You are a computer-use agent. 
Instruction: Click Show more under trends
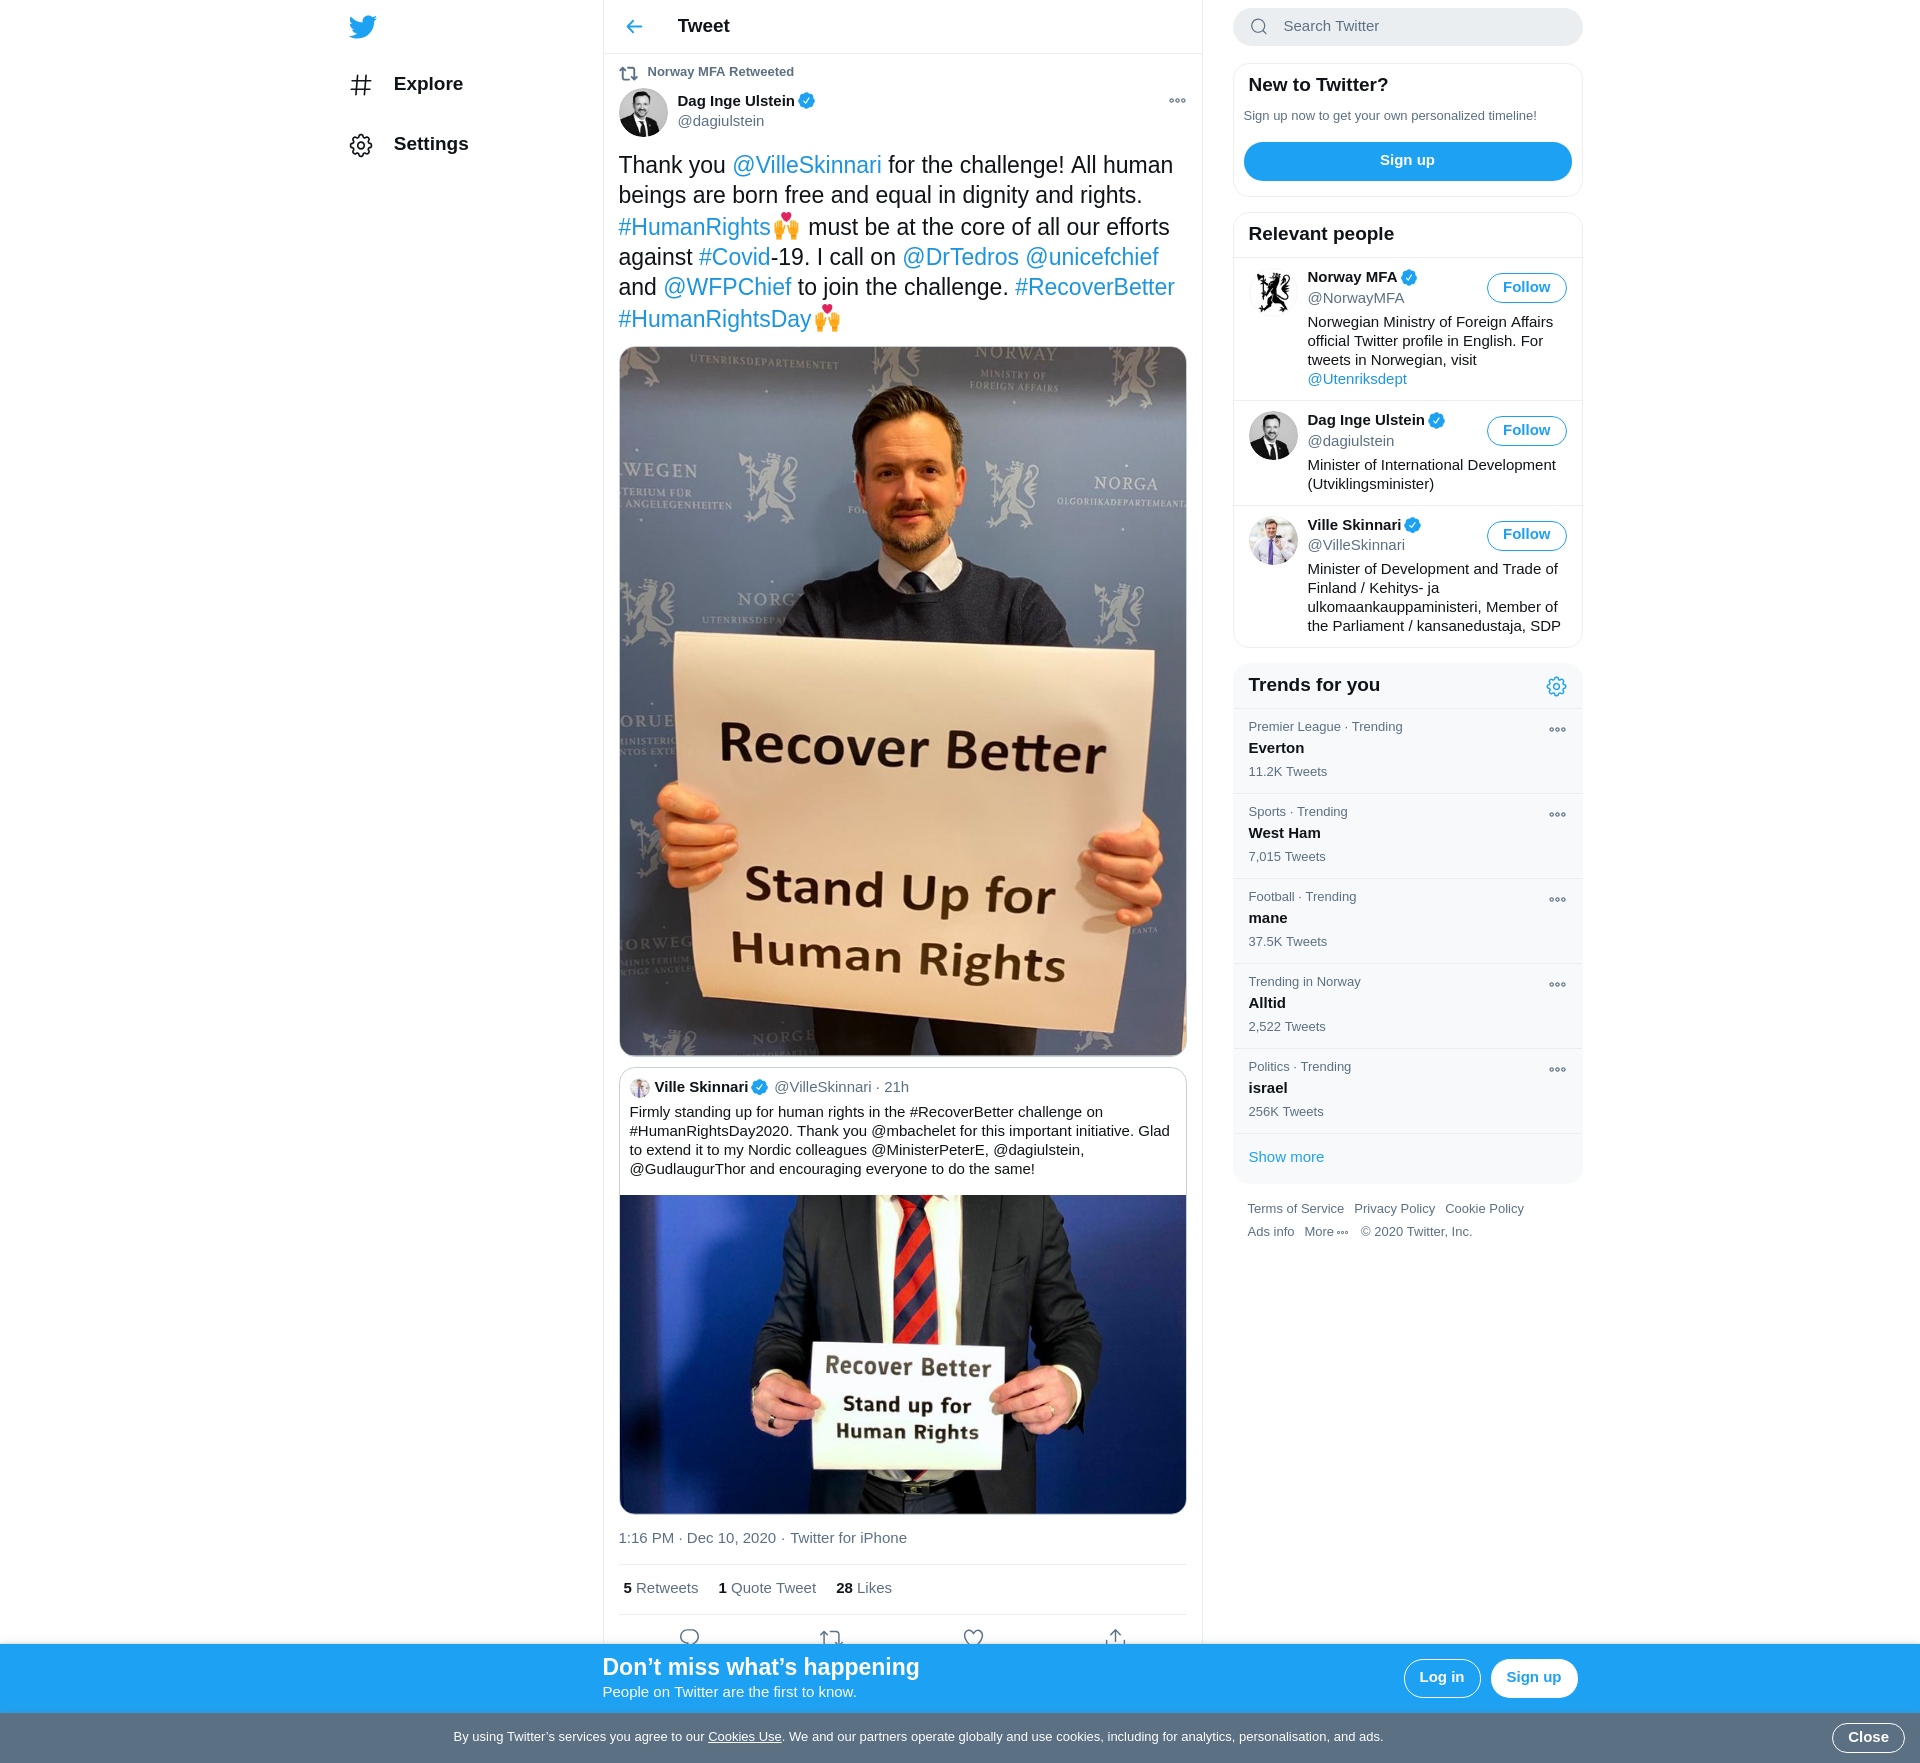coord(1286,1157)
